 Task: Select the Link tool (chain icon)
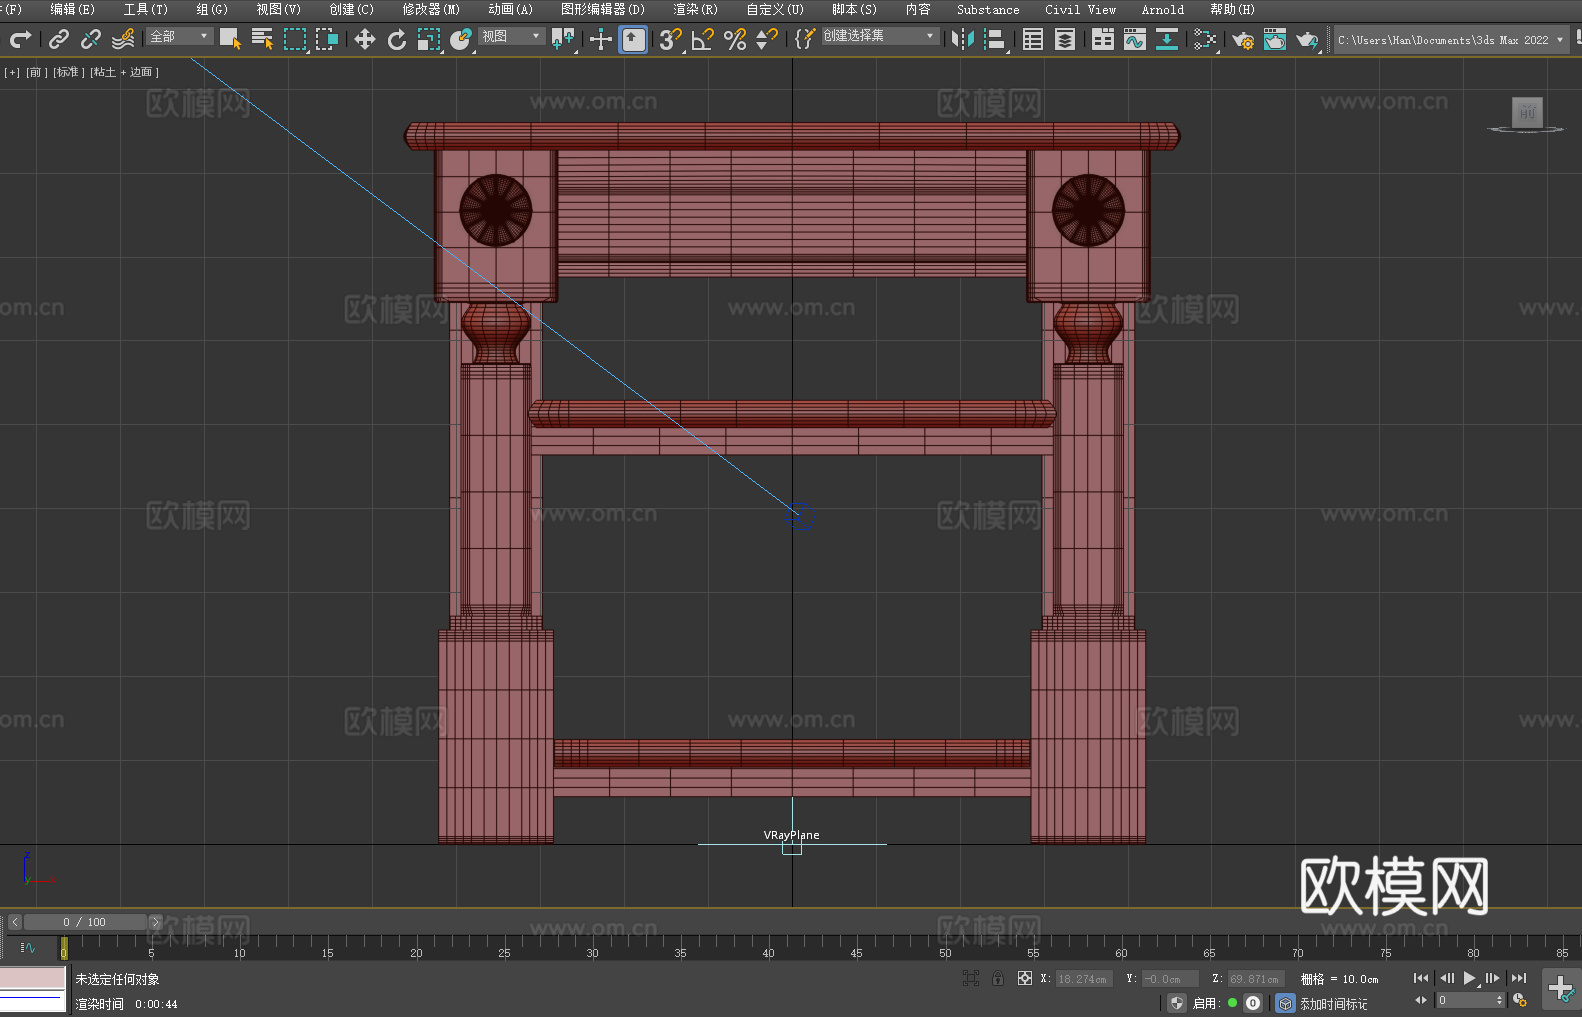pyautogui.click(x=59, y=39)
